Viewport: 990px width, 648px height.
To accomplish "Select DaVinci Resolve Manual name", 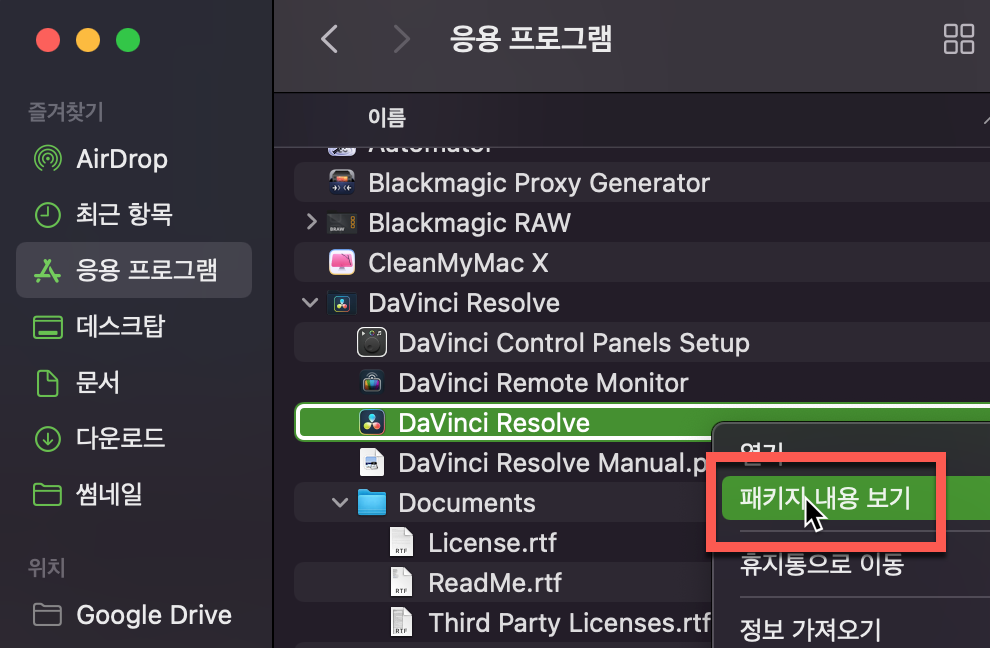I will pyautogui.click(x=553, y=463).
